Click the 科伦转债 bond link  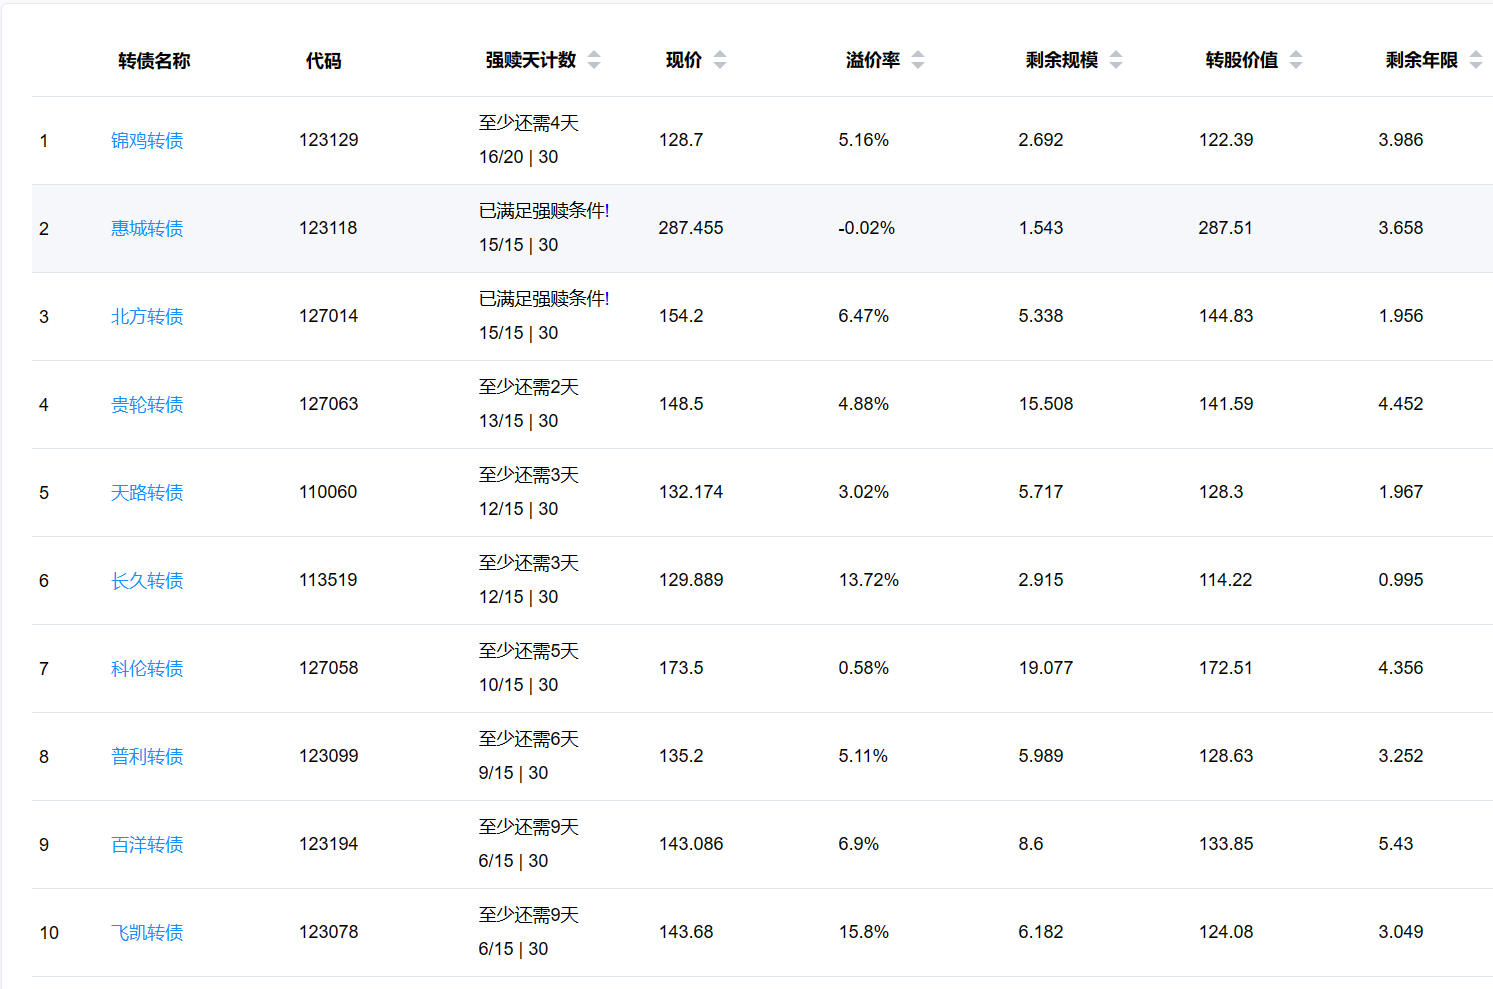(x=147, y=669)
